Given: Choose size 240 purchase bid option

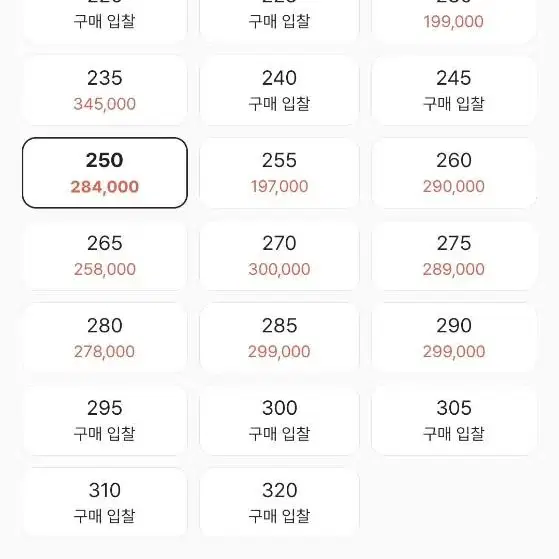Looking at the screenshot, I should tap(279, 90).
